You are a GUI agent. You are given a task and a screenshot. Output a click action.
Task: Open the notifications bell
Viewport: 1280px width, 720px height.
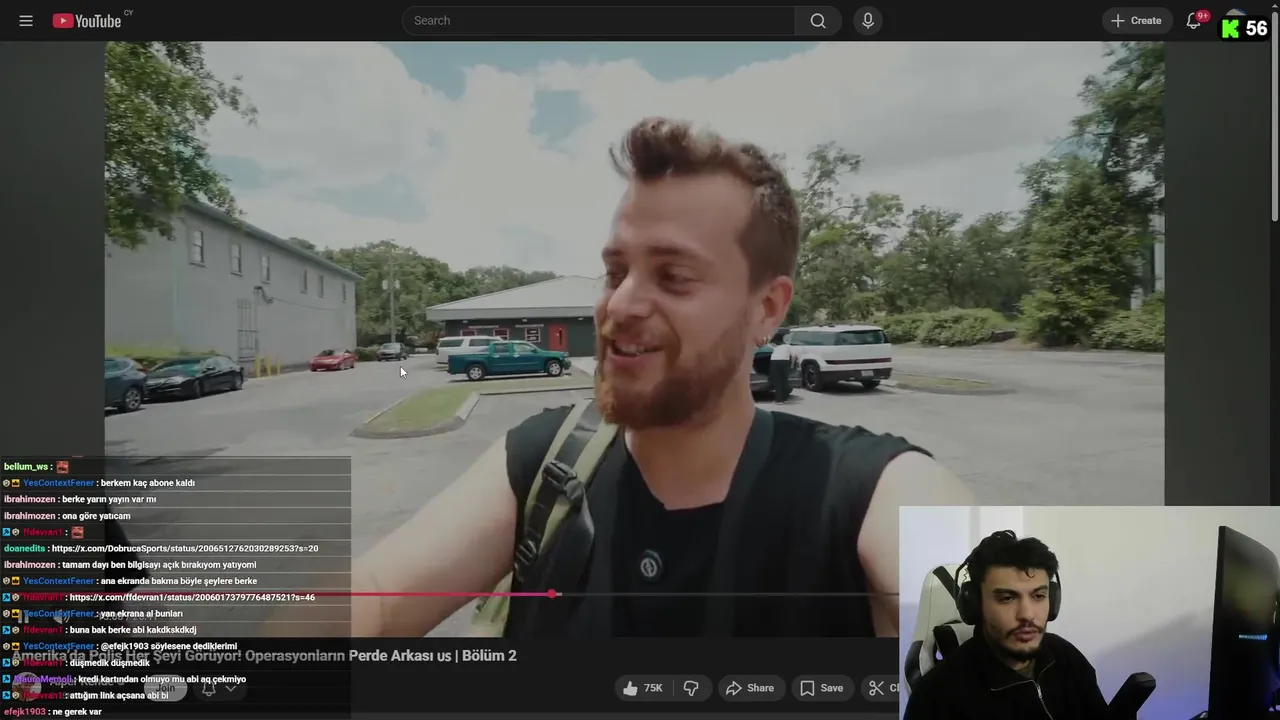coord(1193,21)
